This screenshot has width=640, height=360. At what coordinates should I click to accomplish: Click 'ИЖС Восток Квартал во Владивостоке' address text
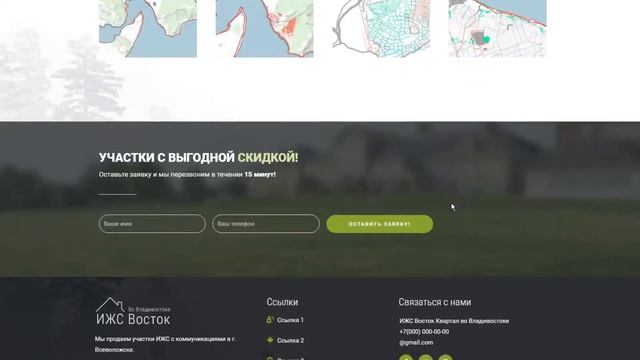[454, 321]
